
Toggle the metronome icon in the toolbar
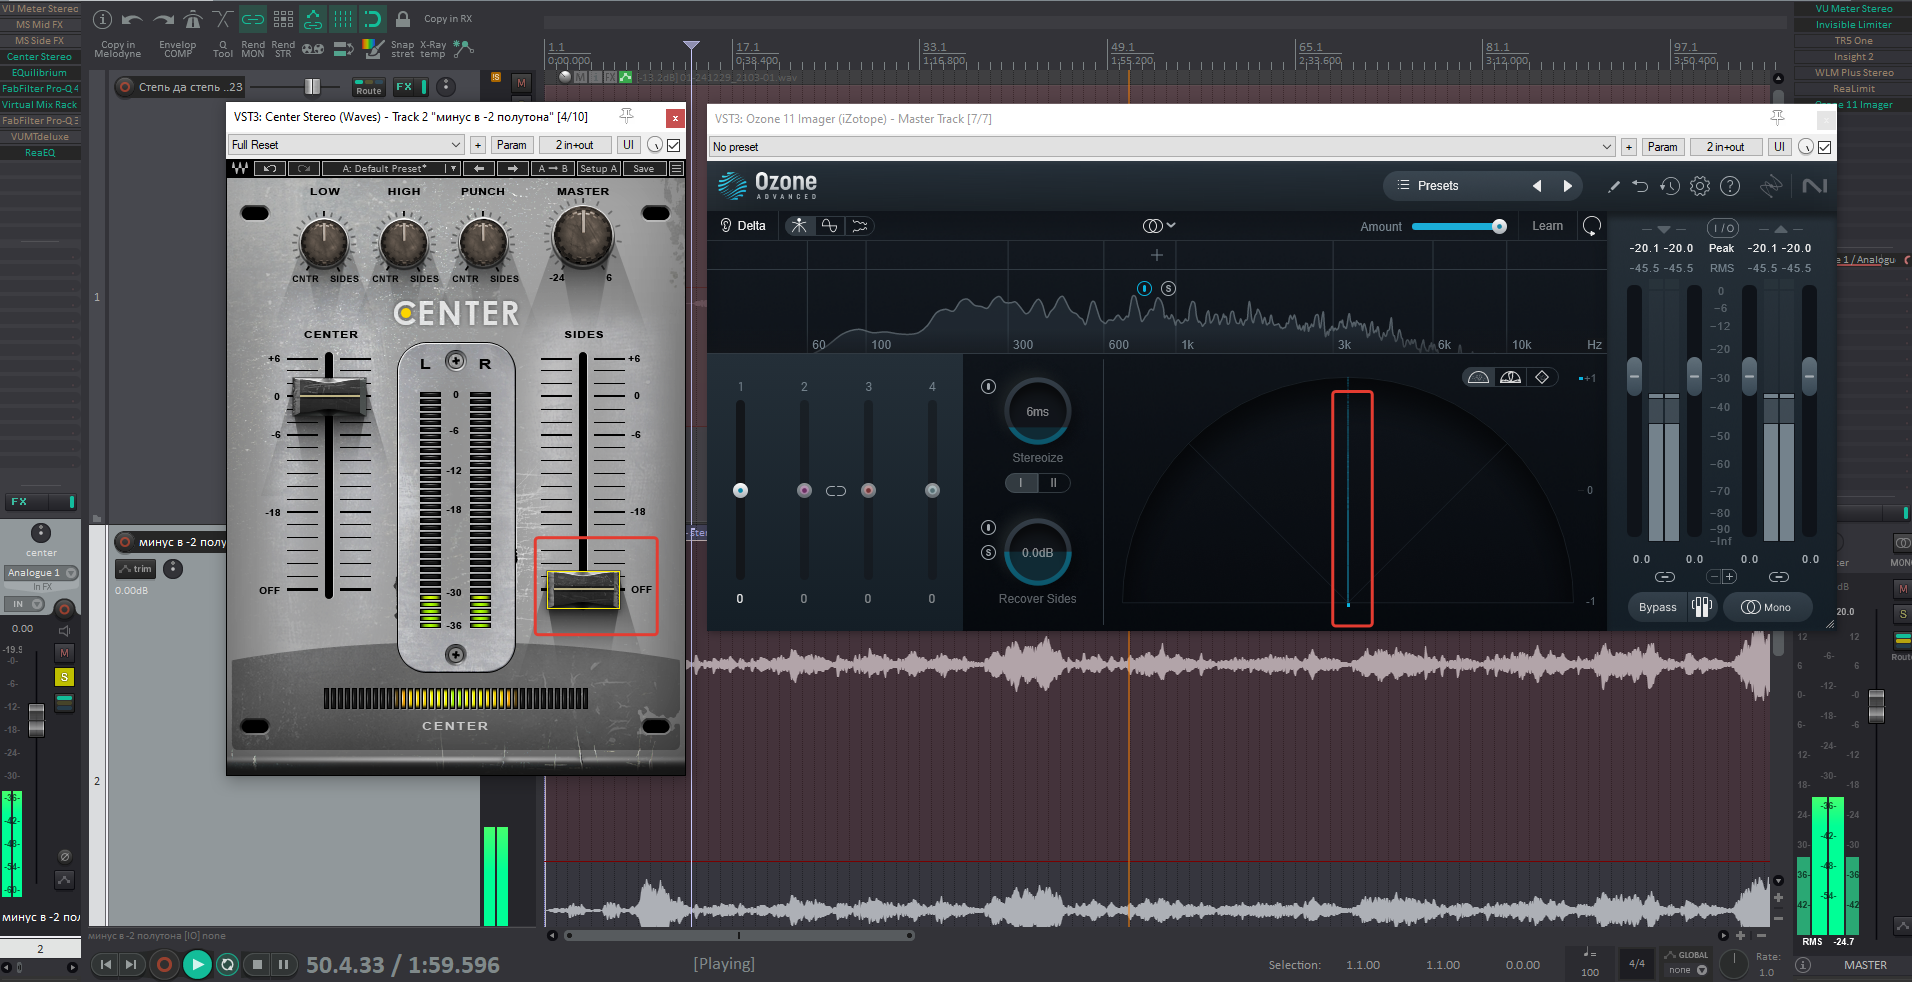coord(193,19)
